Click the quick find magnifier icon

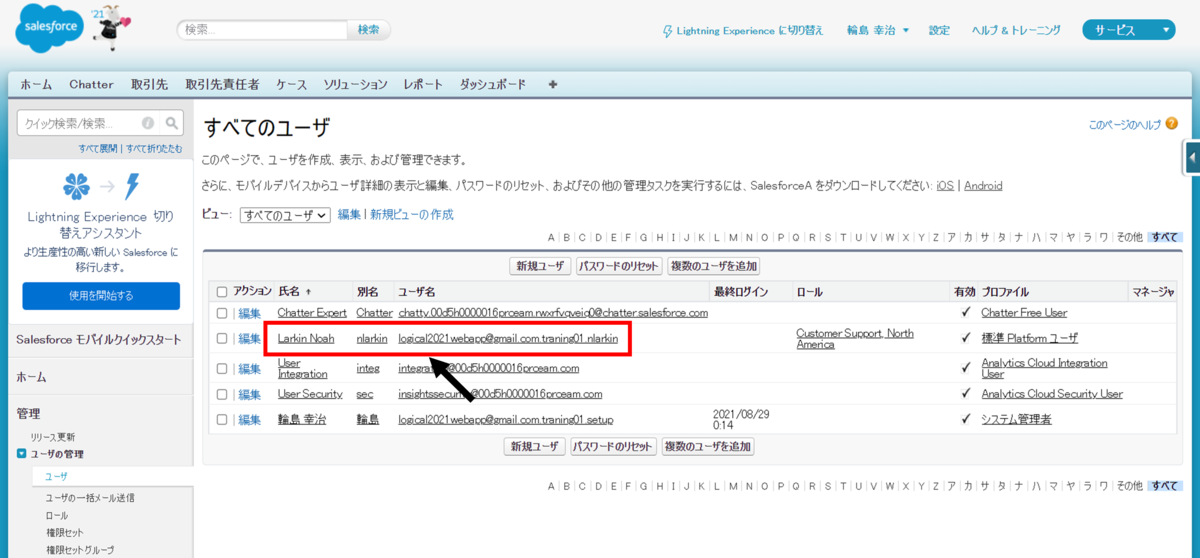(172, 124)
